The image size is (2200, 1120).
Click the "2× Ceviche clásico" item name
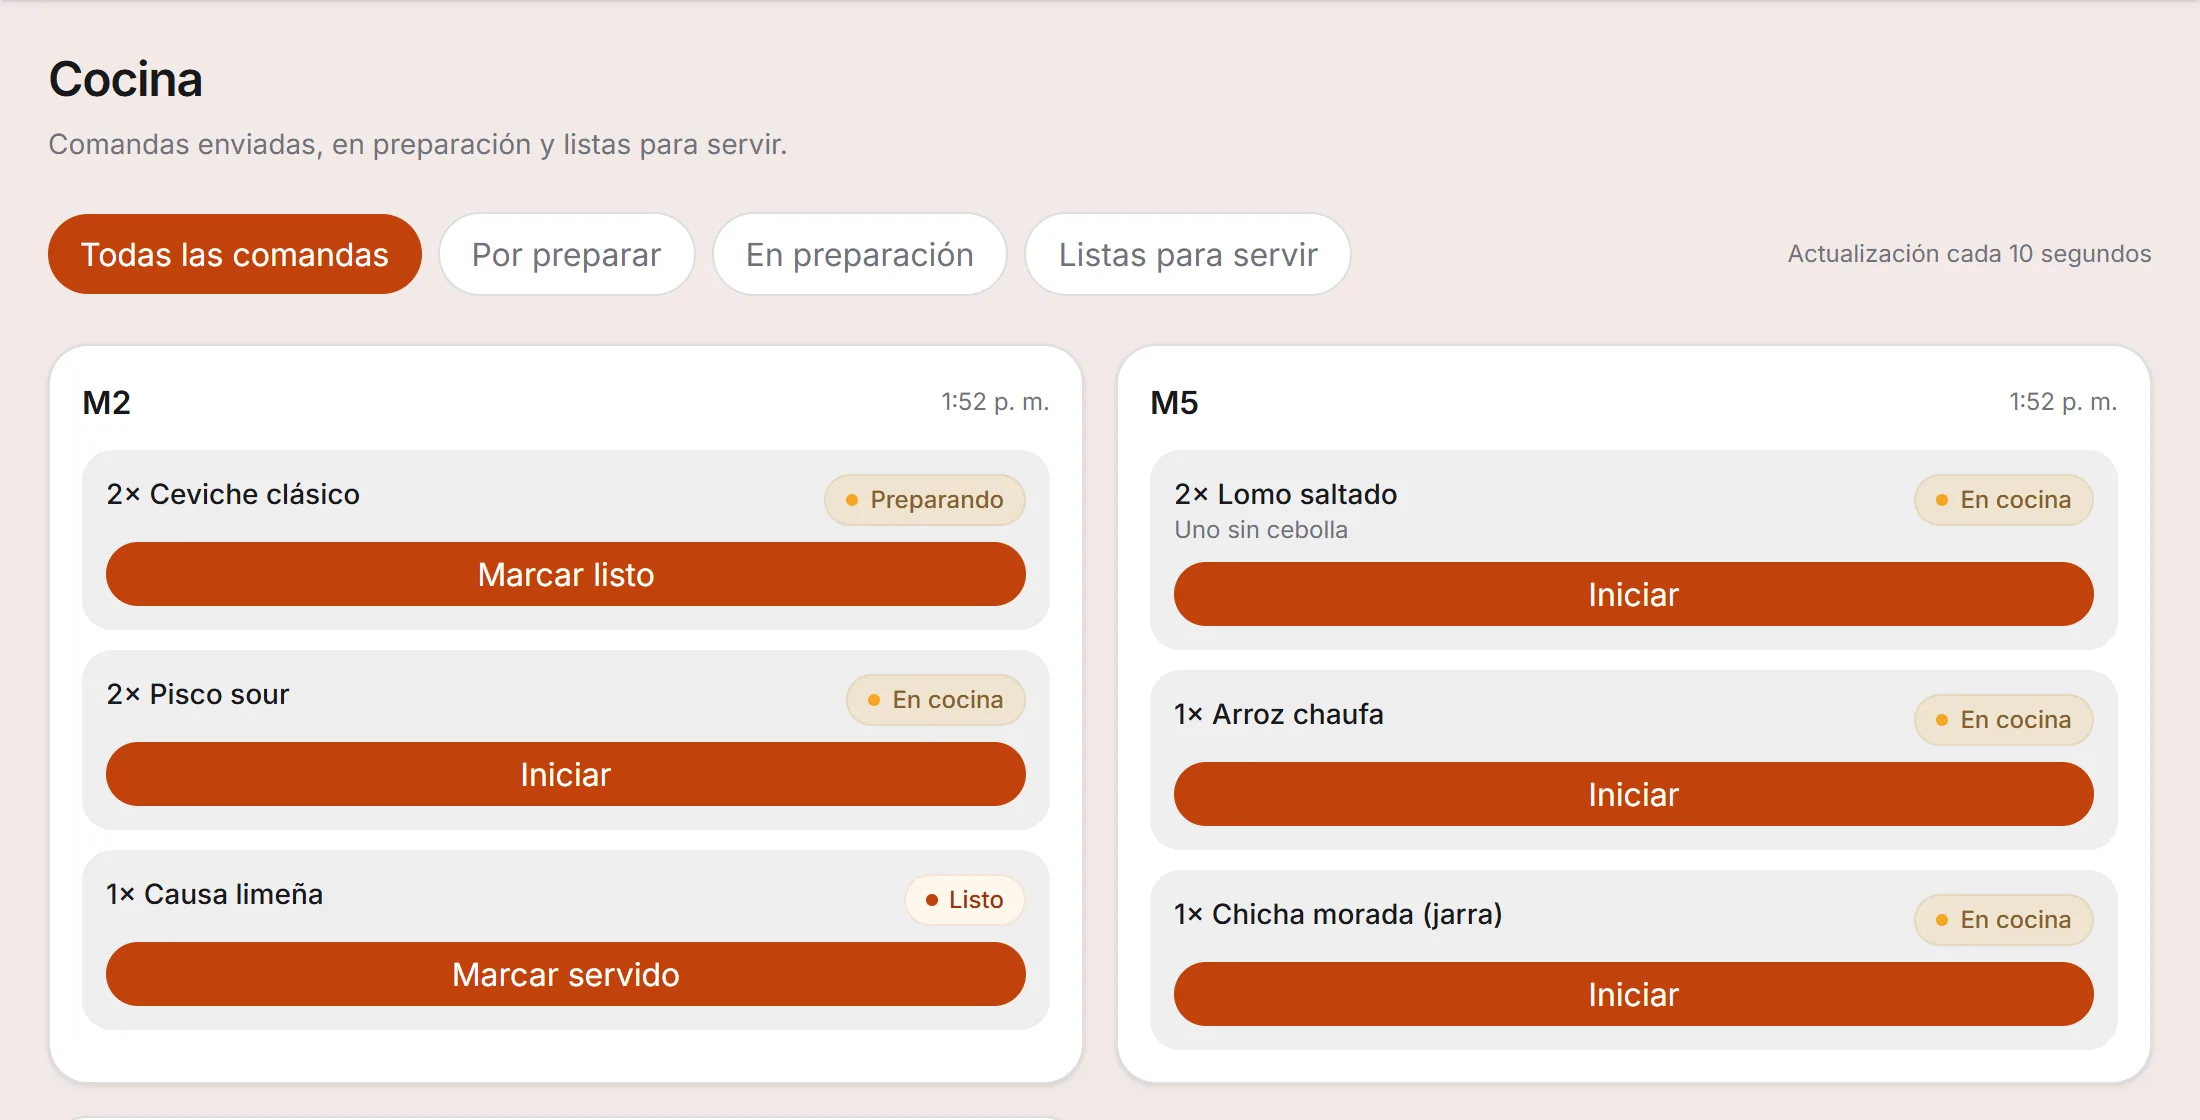[x=233, y=494]
